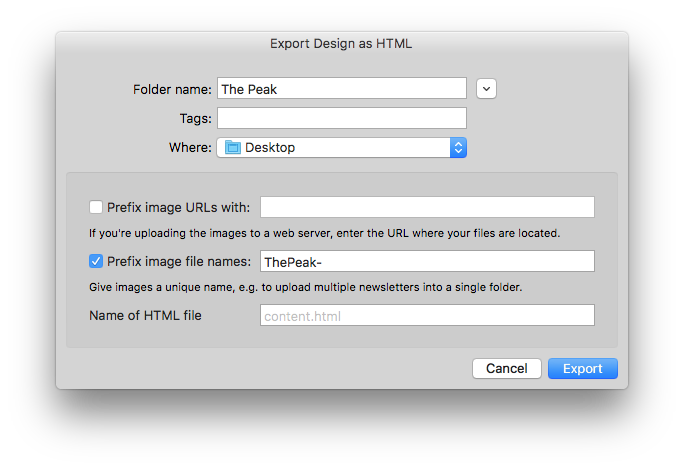Click the content.html file name field
684x469 pixels.
click(427, 315)
